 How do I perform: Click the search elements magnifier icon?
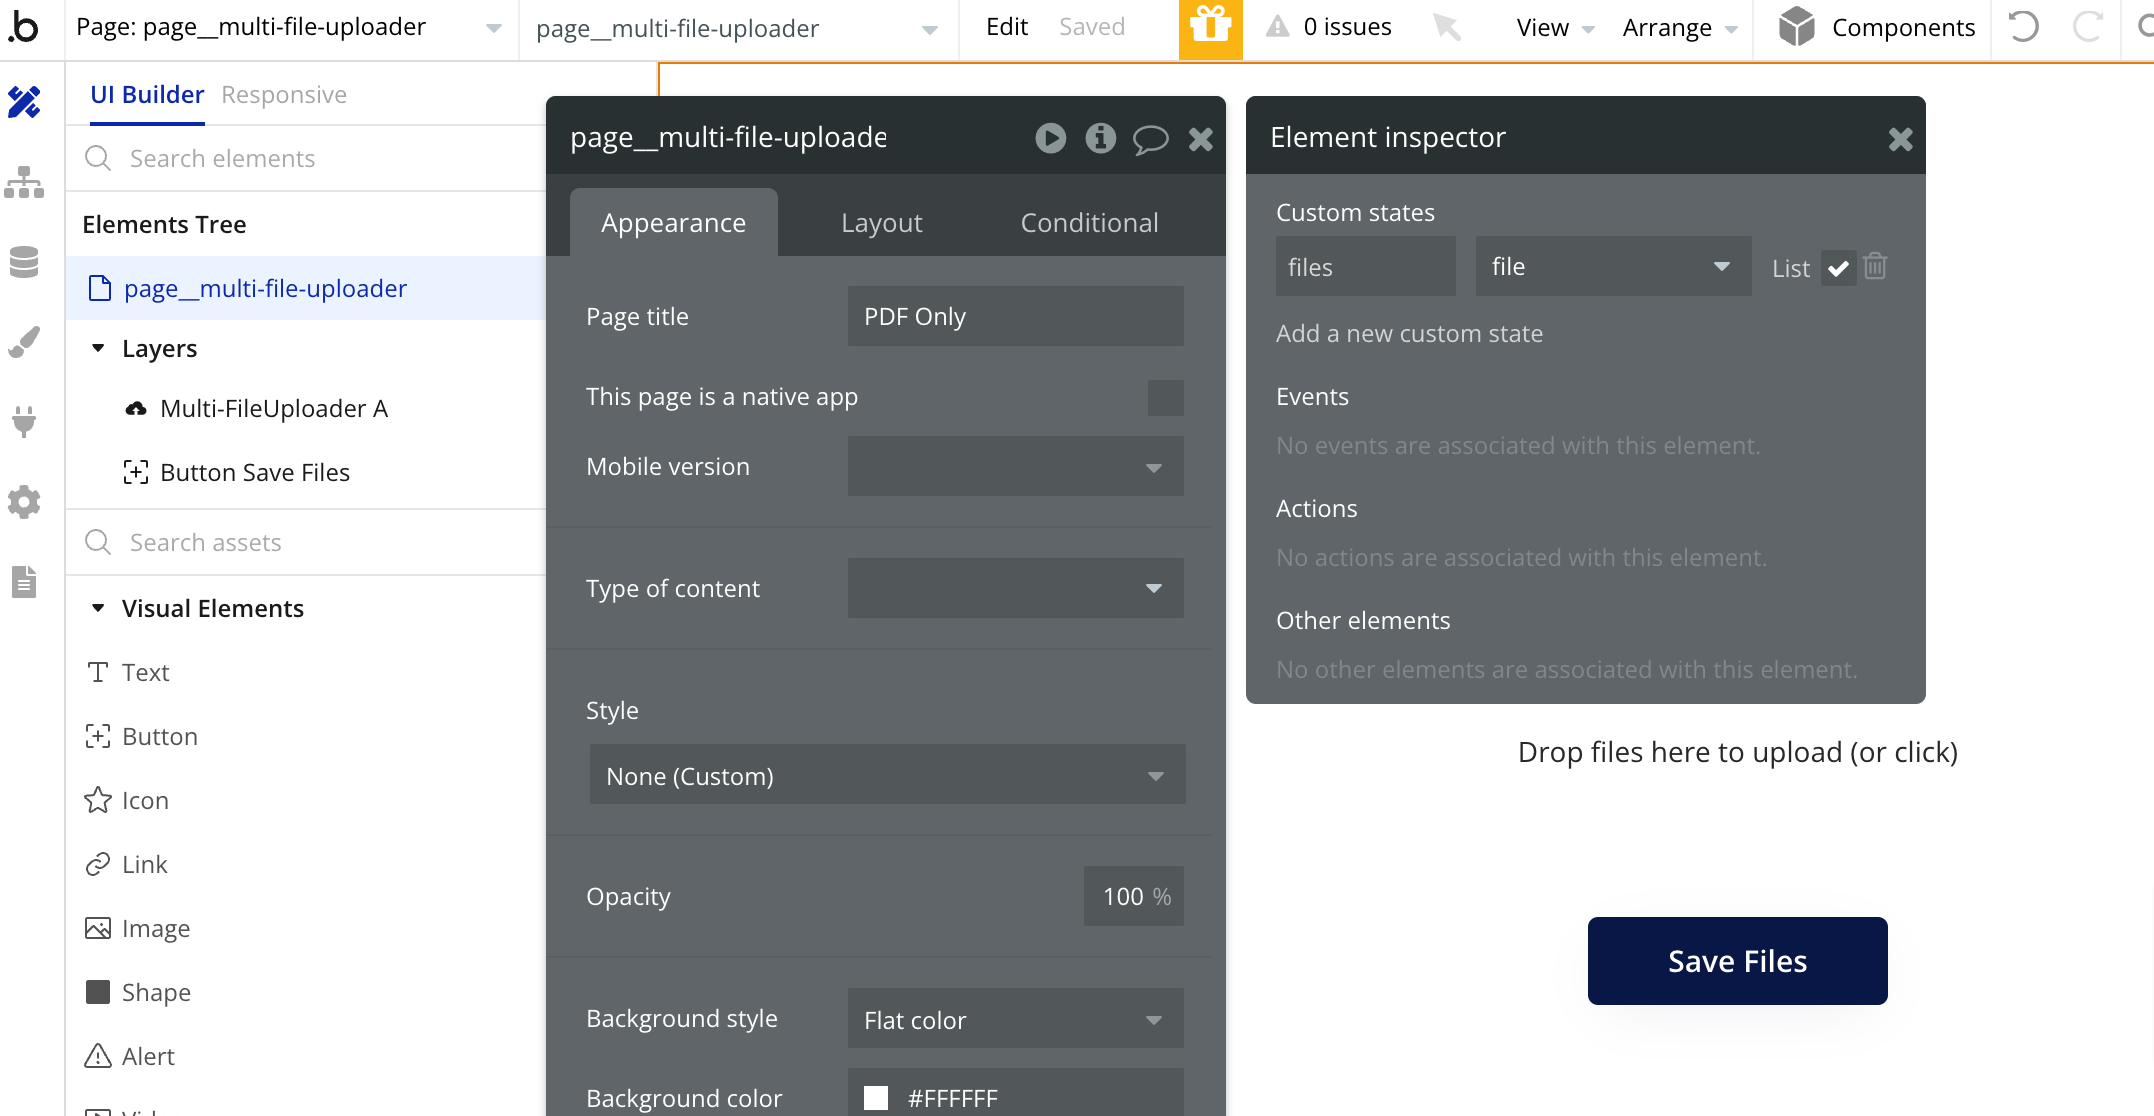click(x=98, y=158)
